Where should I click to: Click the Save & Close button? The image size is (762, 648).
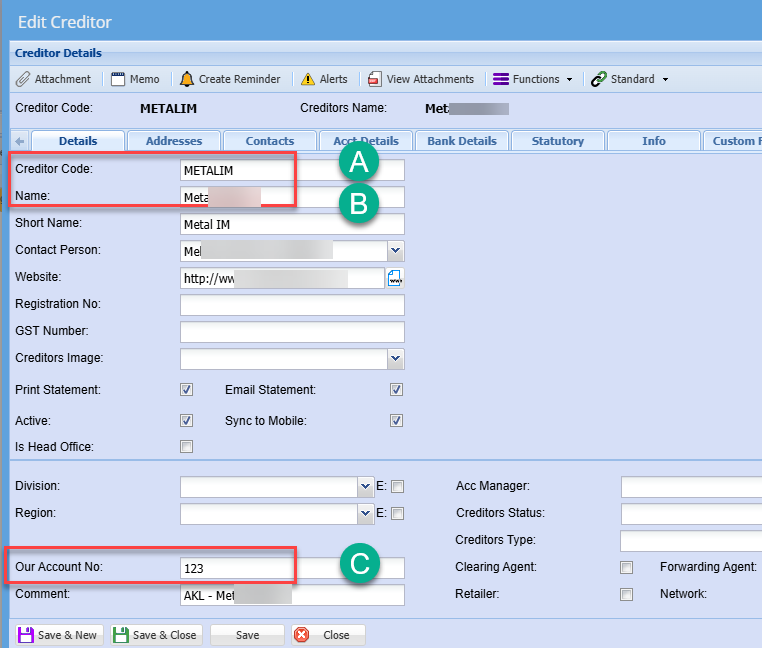pyautogui.click(x=156, y=635)
